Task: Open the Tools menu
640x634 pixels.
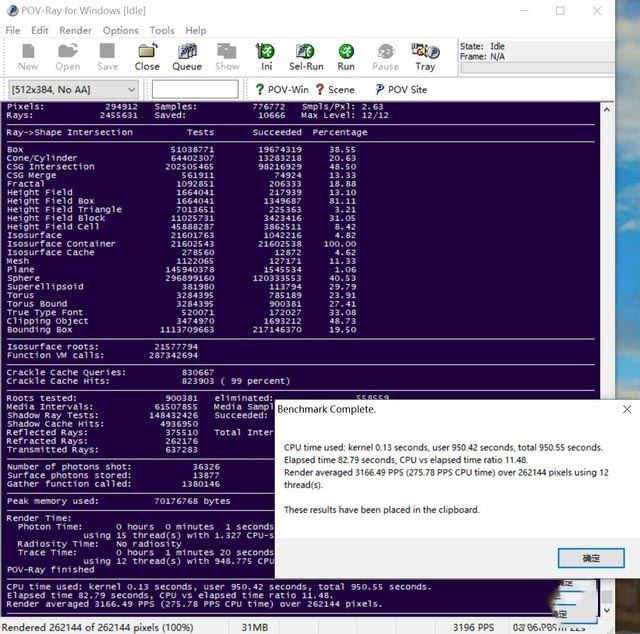Action: point(162,31)
